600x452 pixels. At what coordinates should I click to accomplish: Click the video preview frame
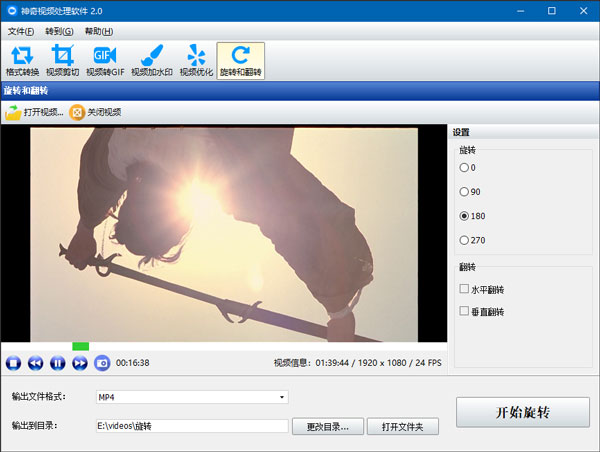[224, 235]
